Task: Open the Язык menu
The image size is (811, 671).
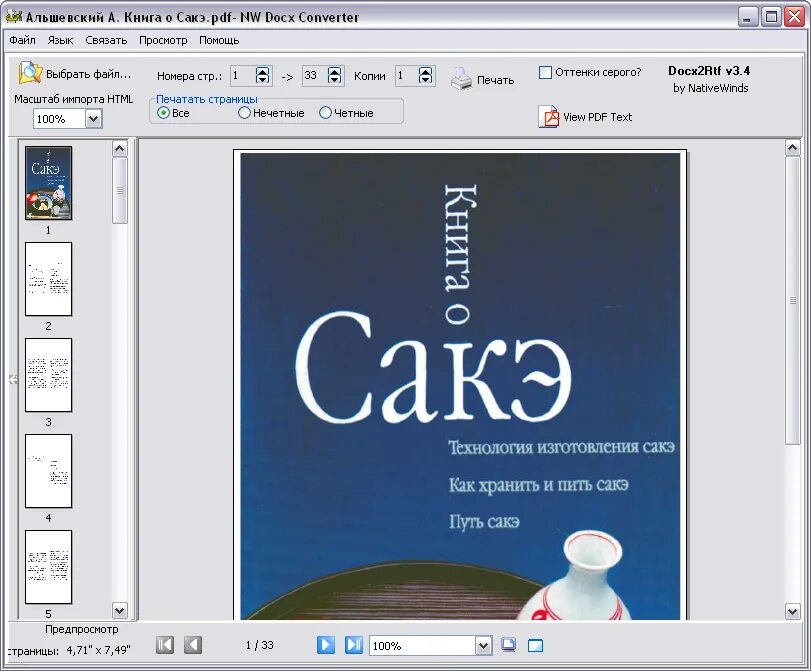Action: coord(60,40)
